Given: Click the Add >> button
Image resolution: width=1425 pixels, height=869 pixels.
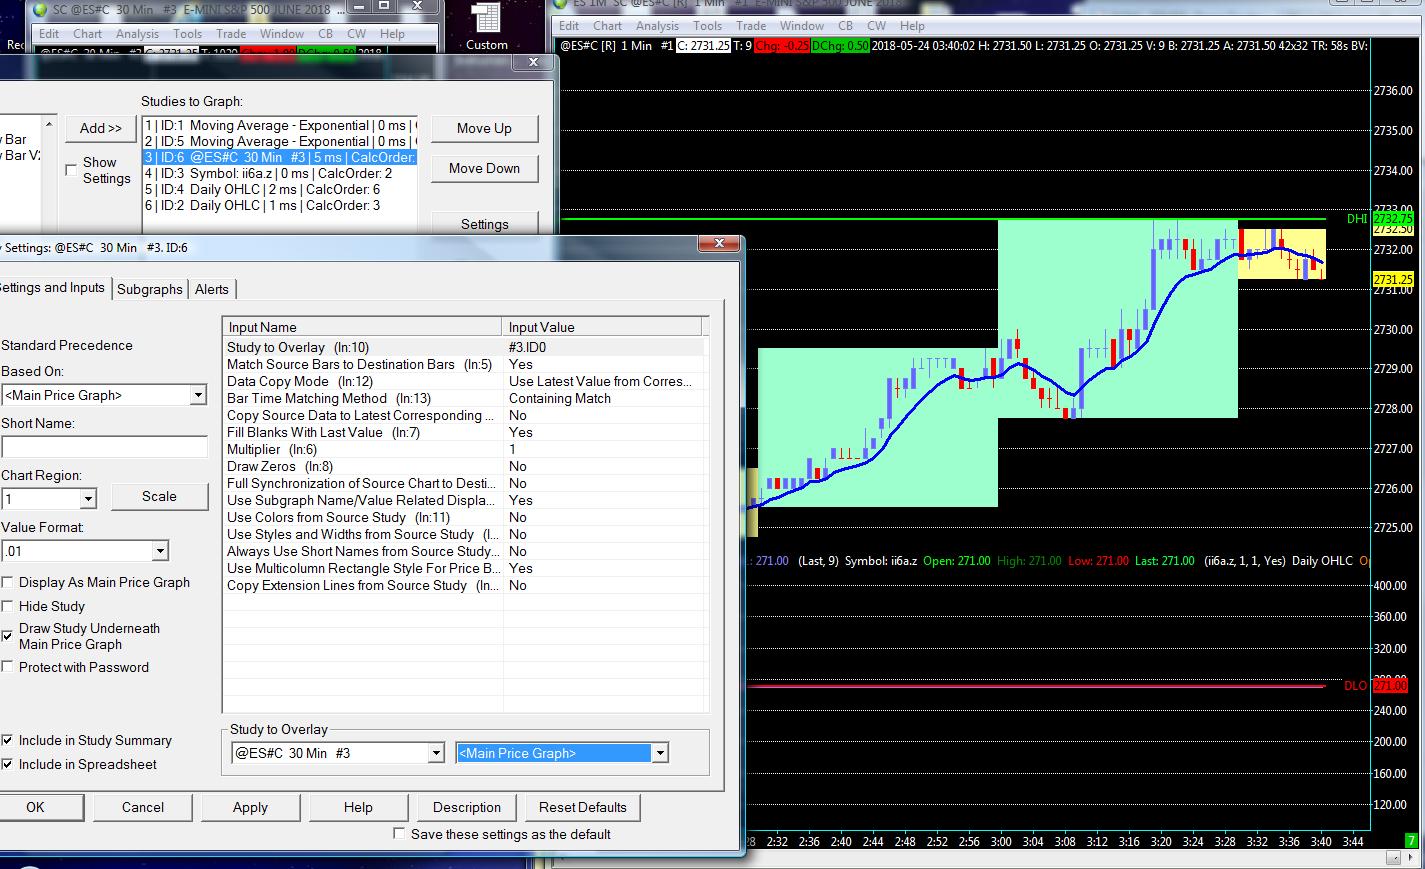Looking at the screenshot, I should pos(101,128).
